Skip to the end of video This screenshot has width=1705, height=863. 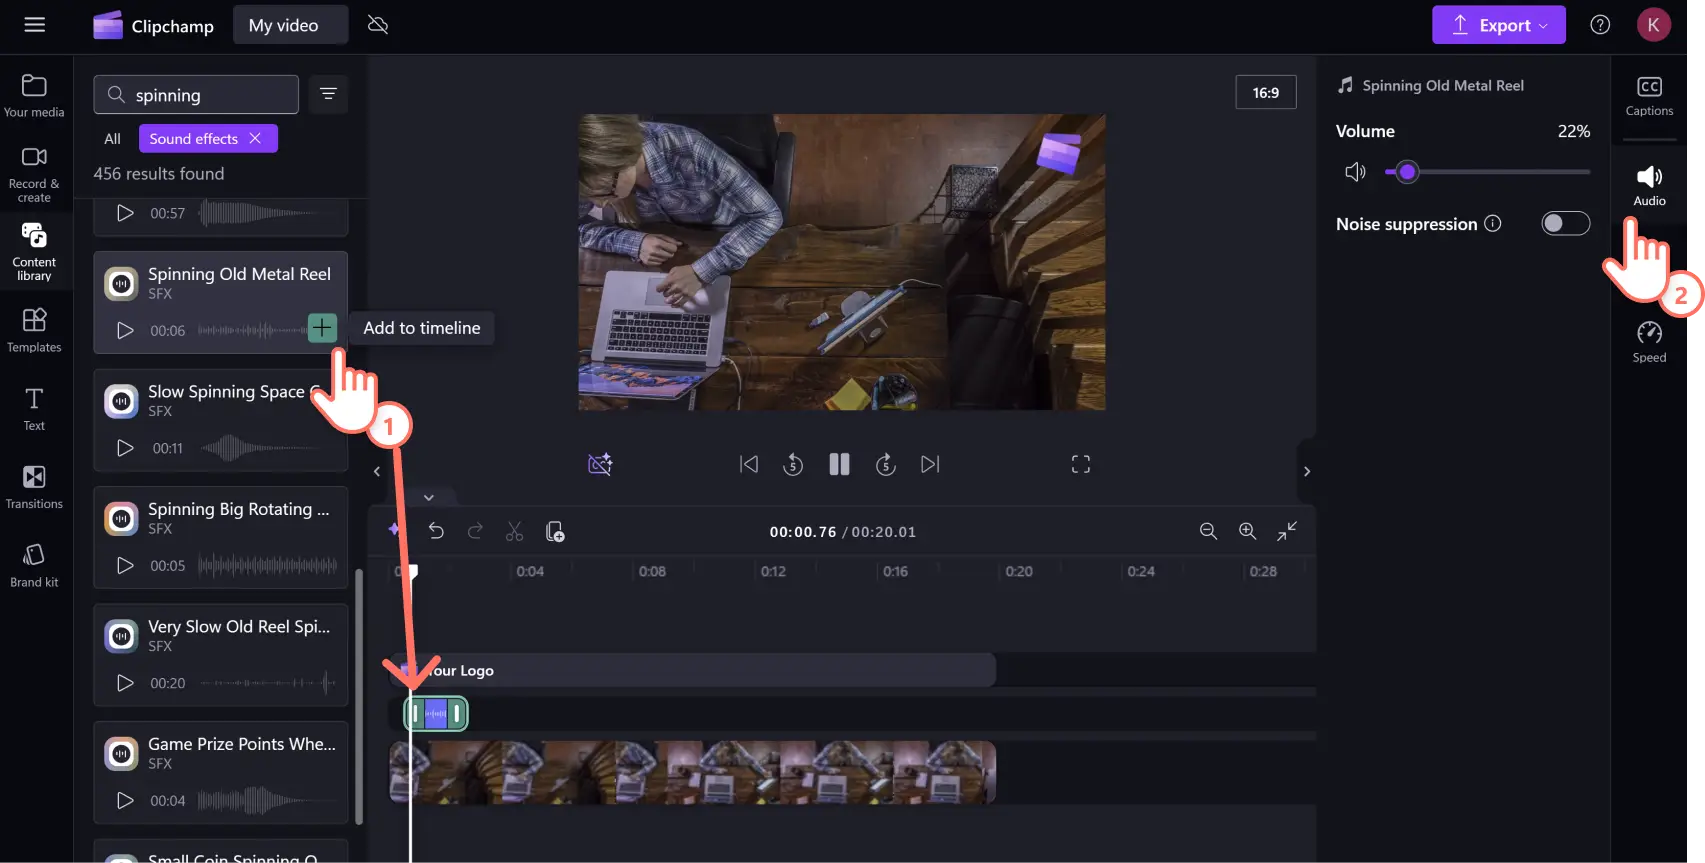pos(930,464)
